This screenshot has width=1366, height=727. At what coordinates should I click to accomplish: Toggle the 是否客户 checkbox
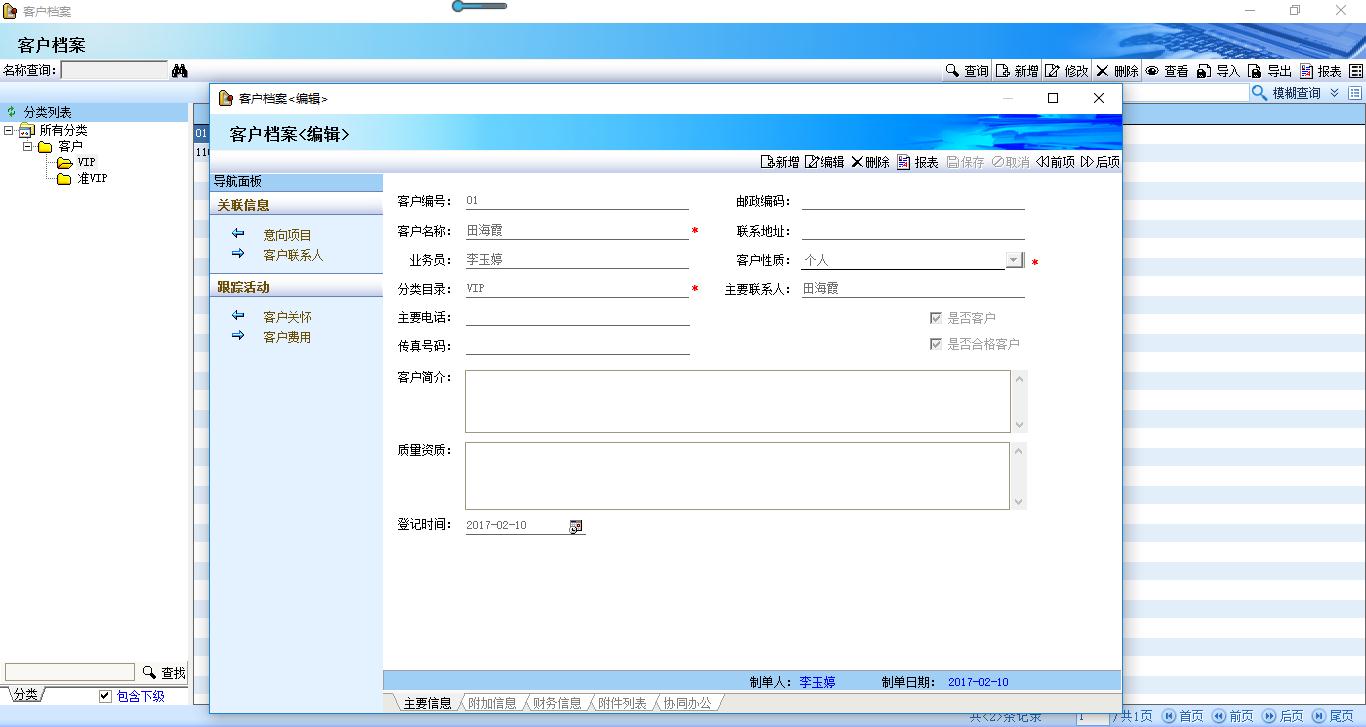pyautogui.click(x=936, y=318)
